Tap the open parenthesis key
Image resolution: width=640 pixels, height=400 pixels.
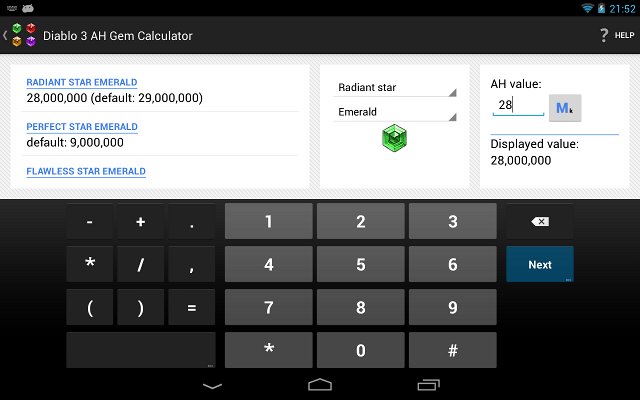coord(90,307)
